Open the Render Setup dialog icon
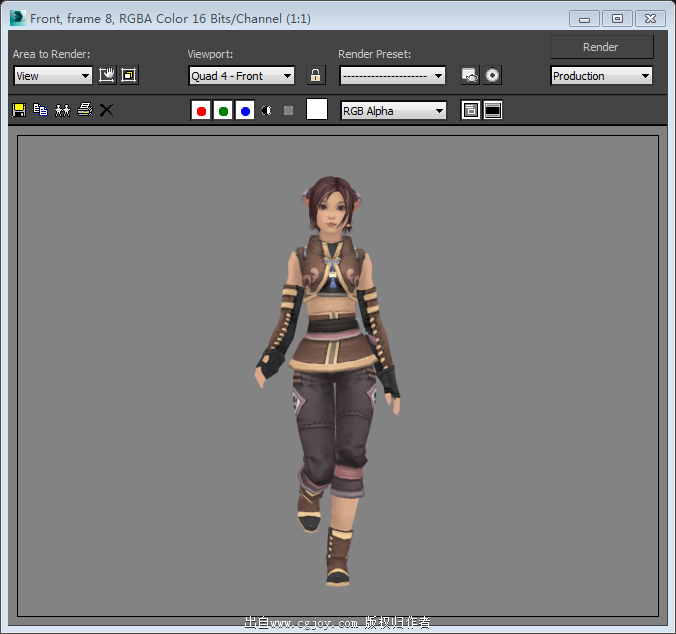The height and width of the screenshot is (634, 676). click(x=469, y=75)
